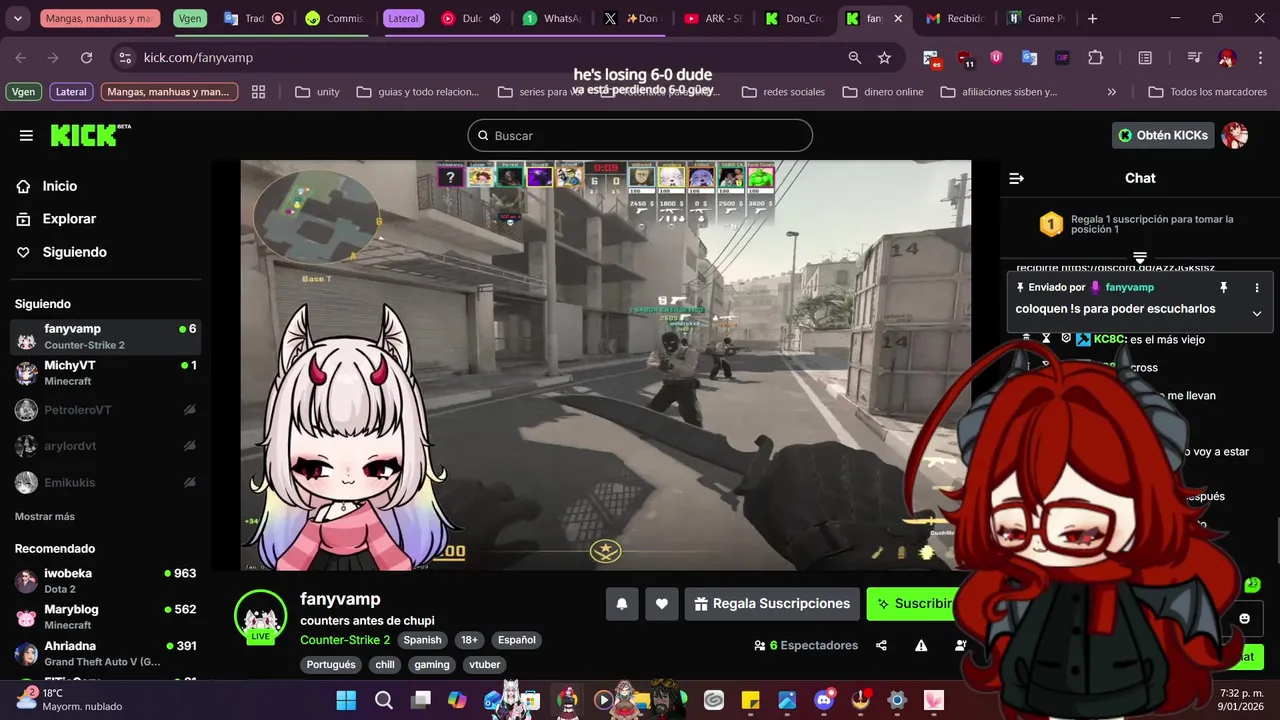This screenshot has height=720, width=1280.
Task: Close the current fanyvamp tab
Action: (898, 18)
